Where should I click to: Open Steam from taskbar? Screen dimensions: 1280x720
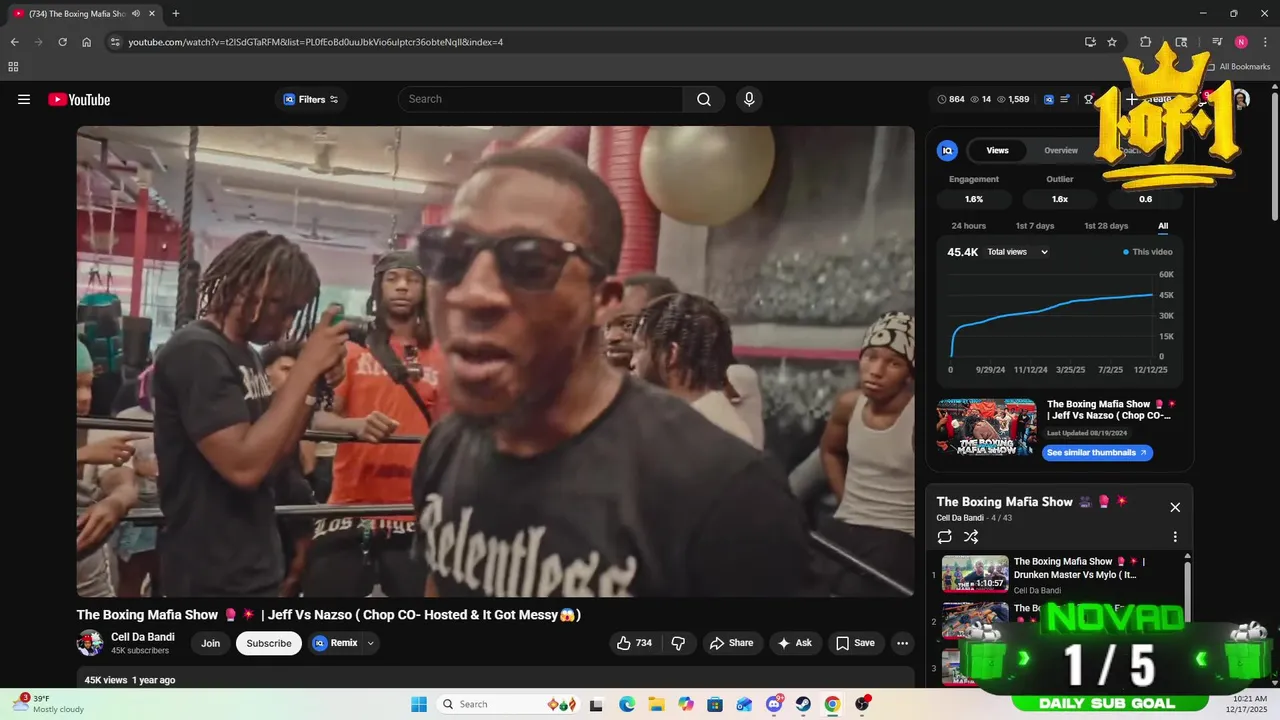[803, 704]
